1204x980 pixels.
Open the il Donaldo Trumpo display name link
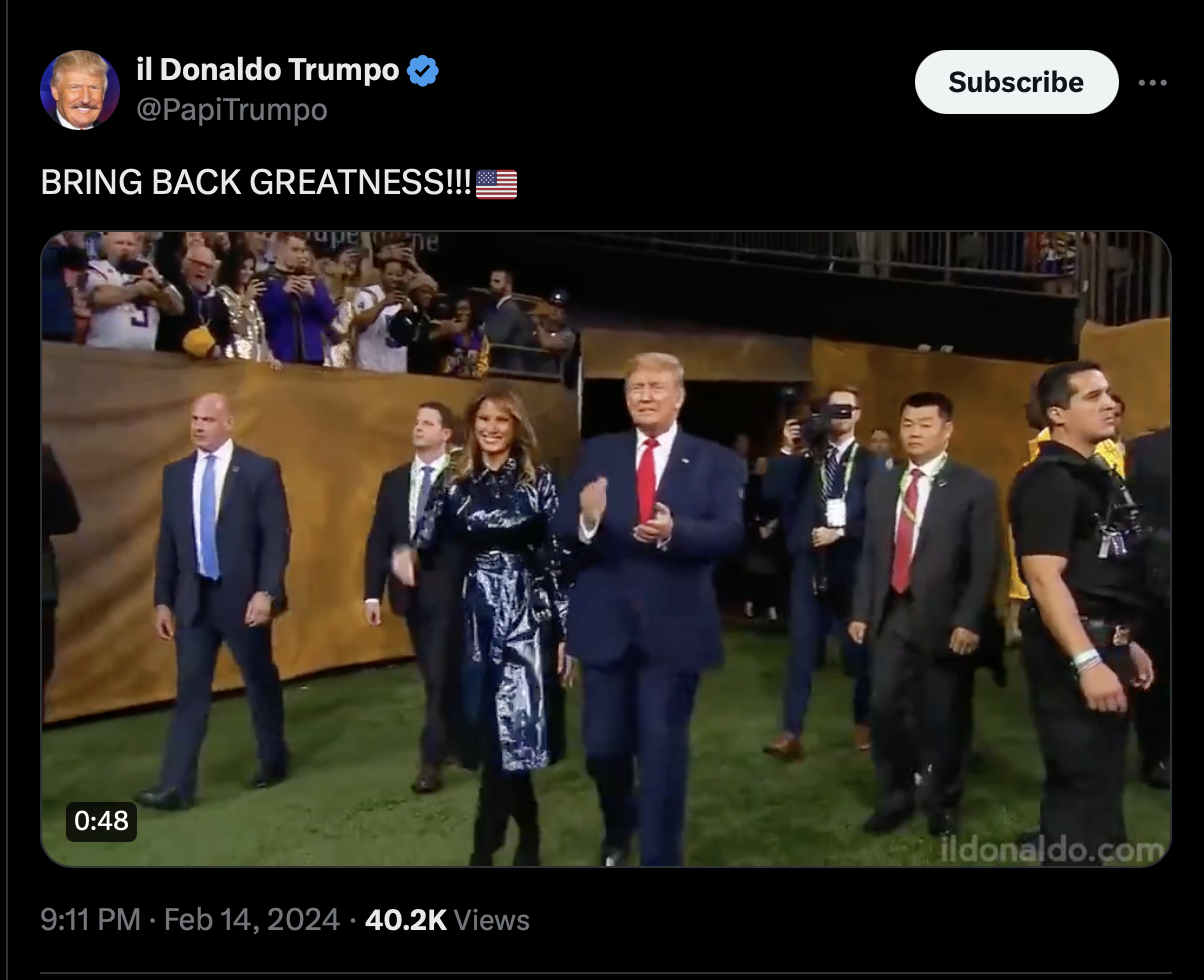pos(267,70)
